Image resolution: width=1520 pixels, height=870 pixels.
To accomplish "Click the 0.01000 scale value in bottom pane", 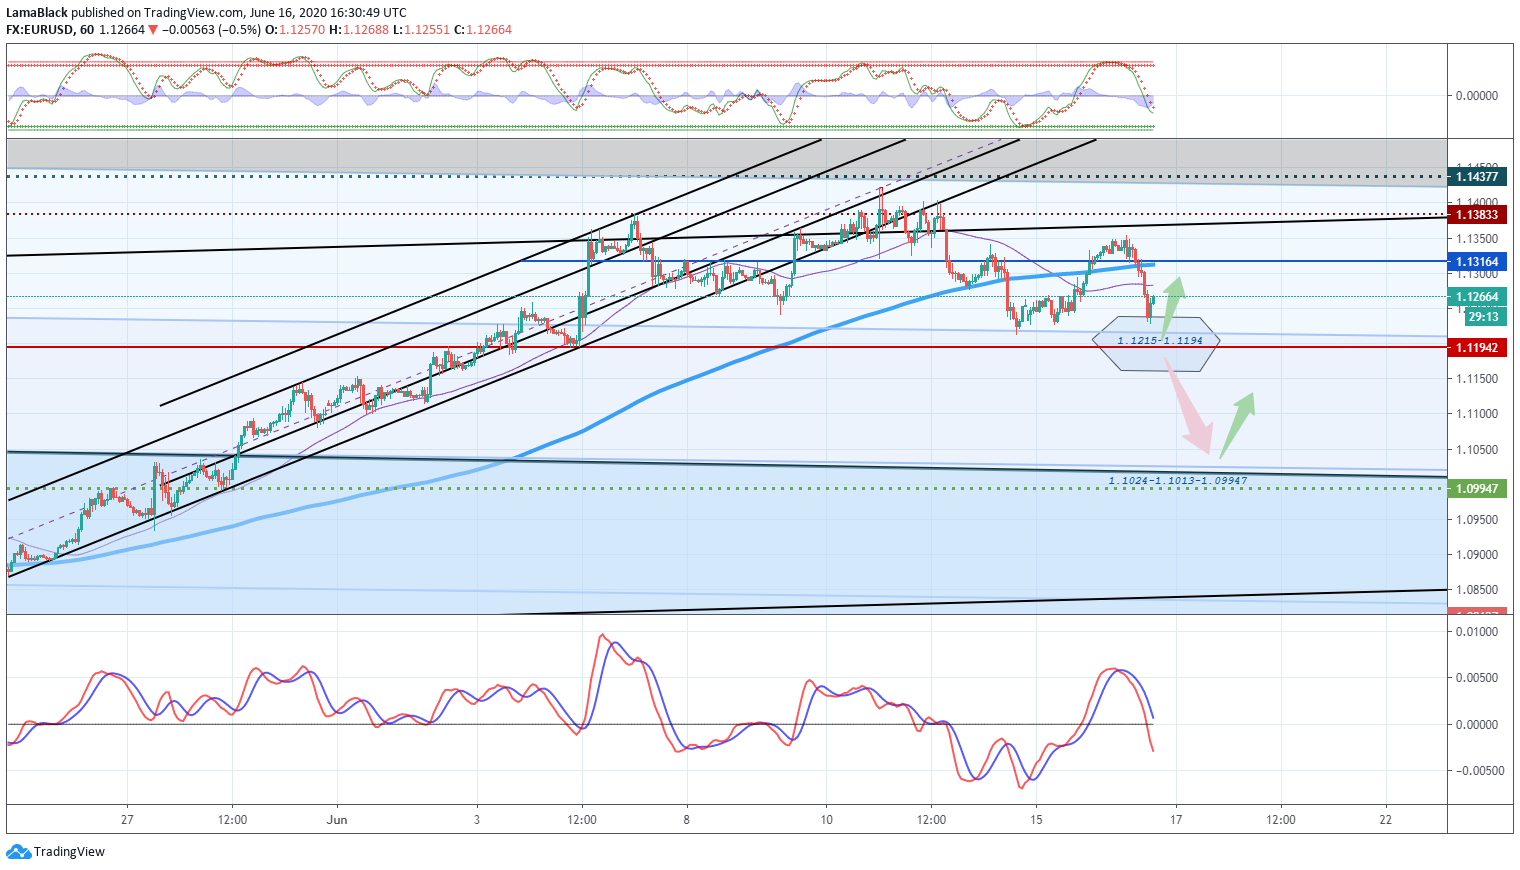I will [1477, 632].
